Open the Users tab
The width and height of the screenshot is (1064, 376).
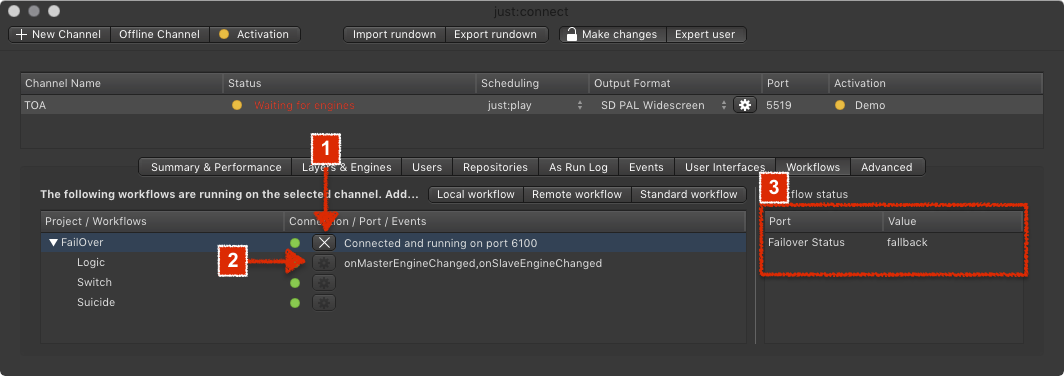click(427, 167)
